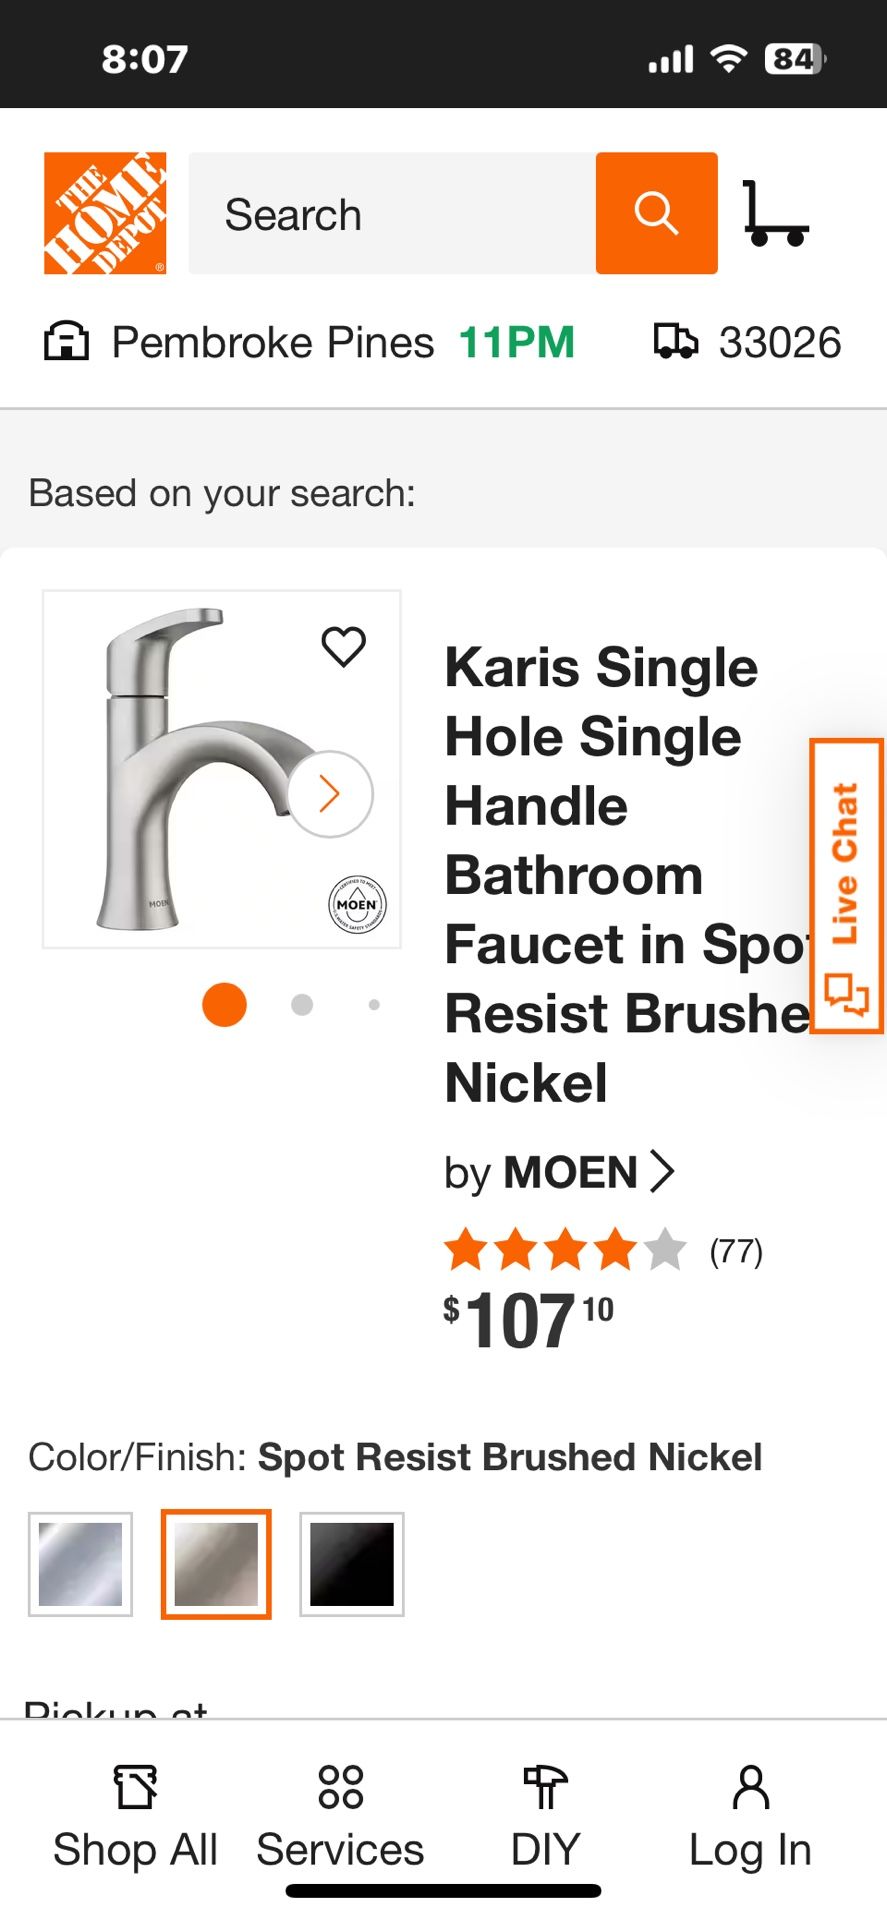Jump to the second image carousel dot

(302, 1004)
